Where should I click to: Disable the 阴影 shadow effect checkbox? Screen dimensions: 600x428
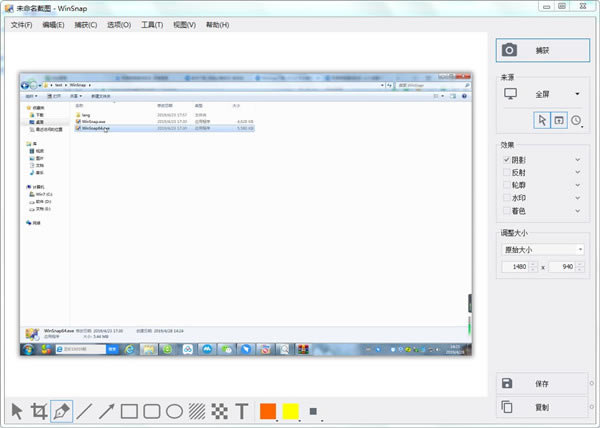pyautogui.click(x=506, y=160)
